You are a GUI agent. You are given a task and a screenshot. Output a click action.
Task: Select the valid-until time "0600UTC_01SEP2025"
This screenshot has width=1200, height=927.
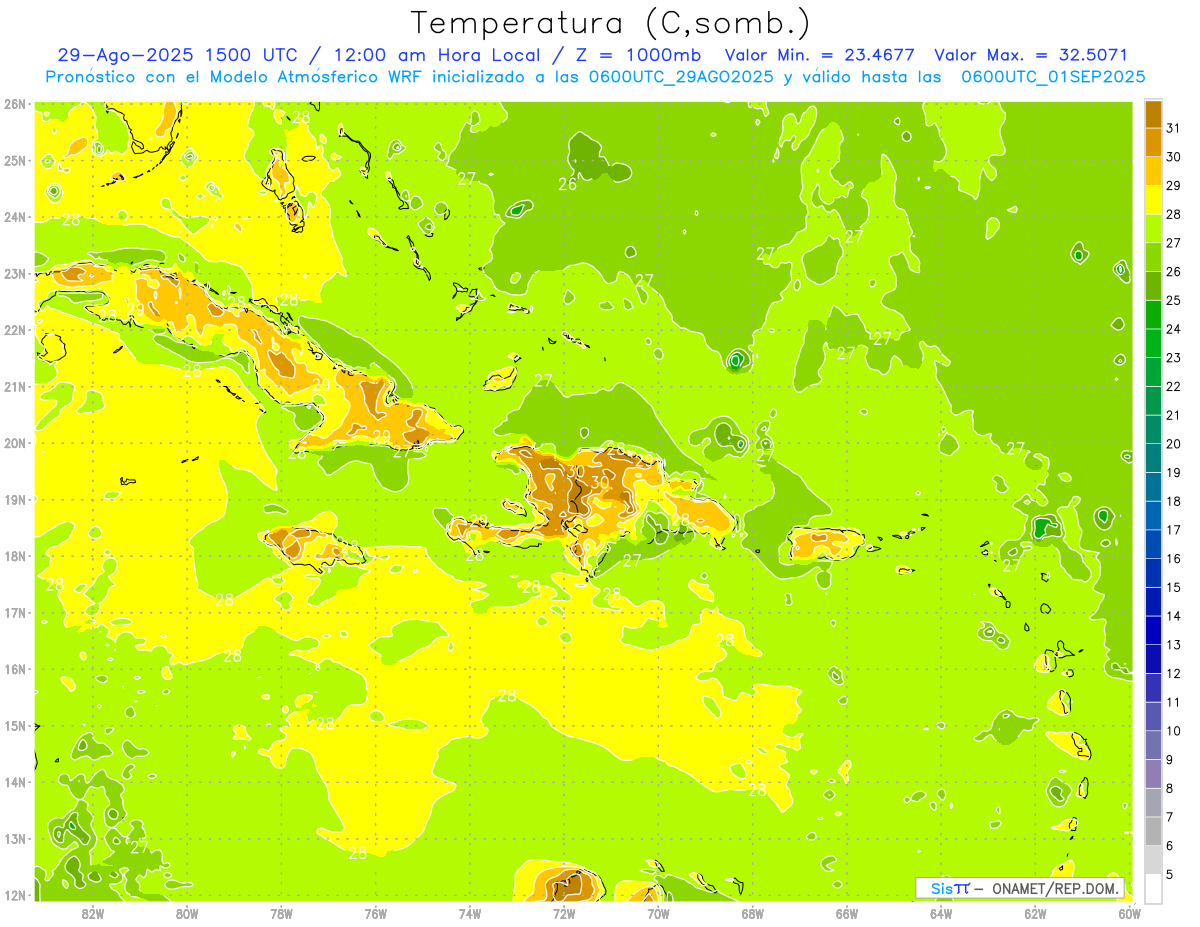click(x=1054, y=77)
